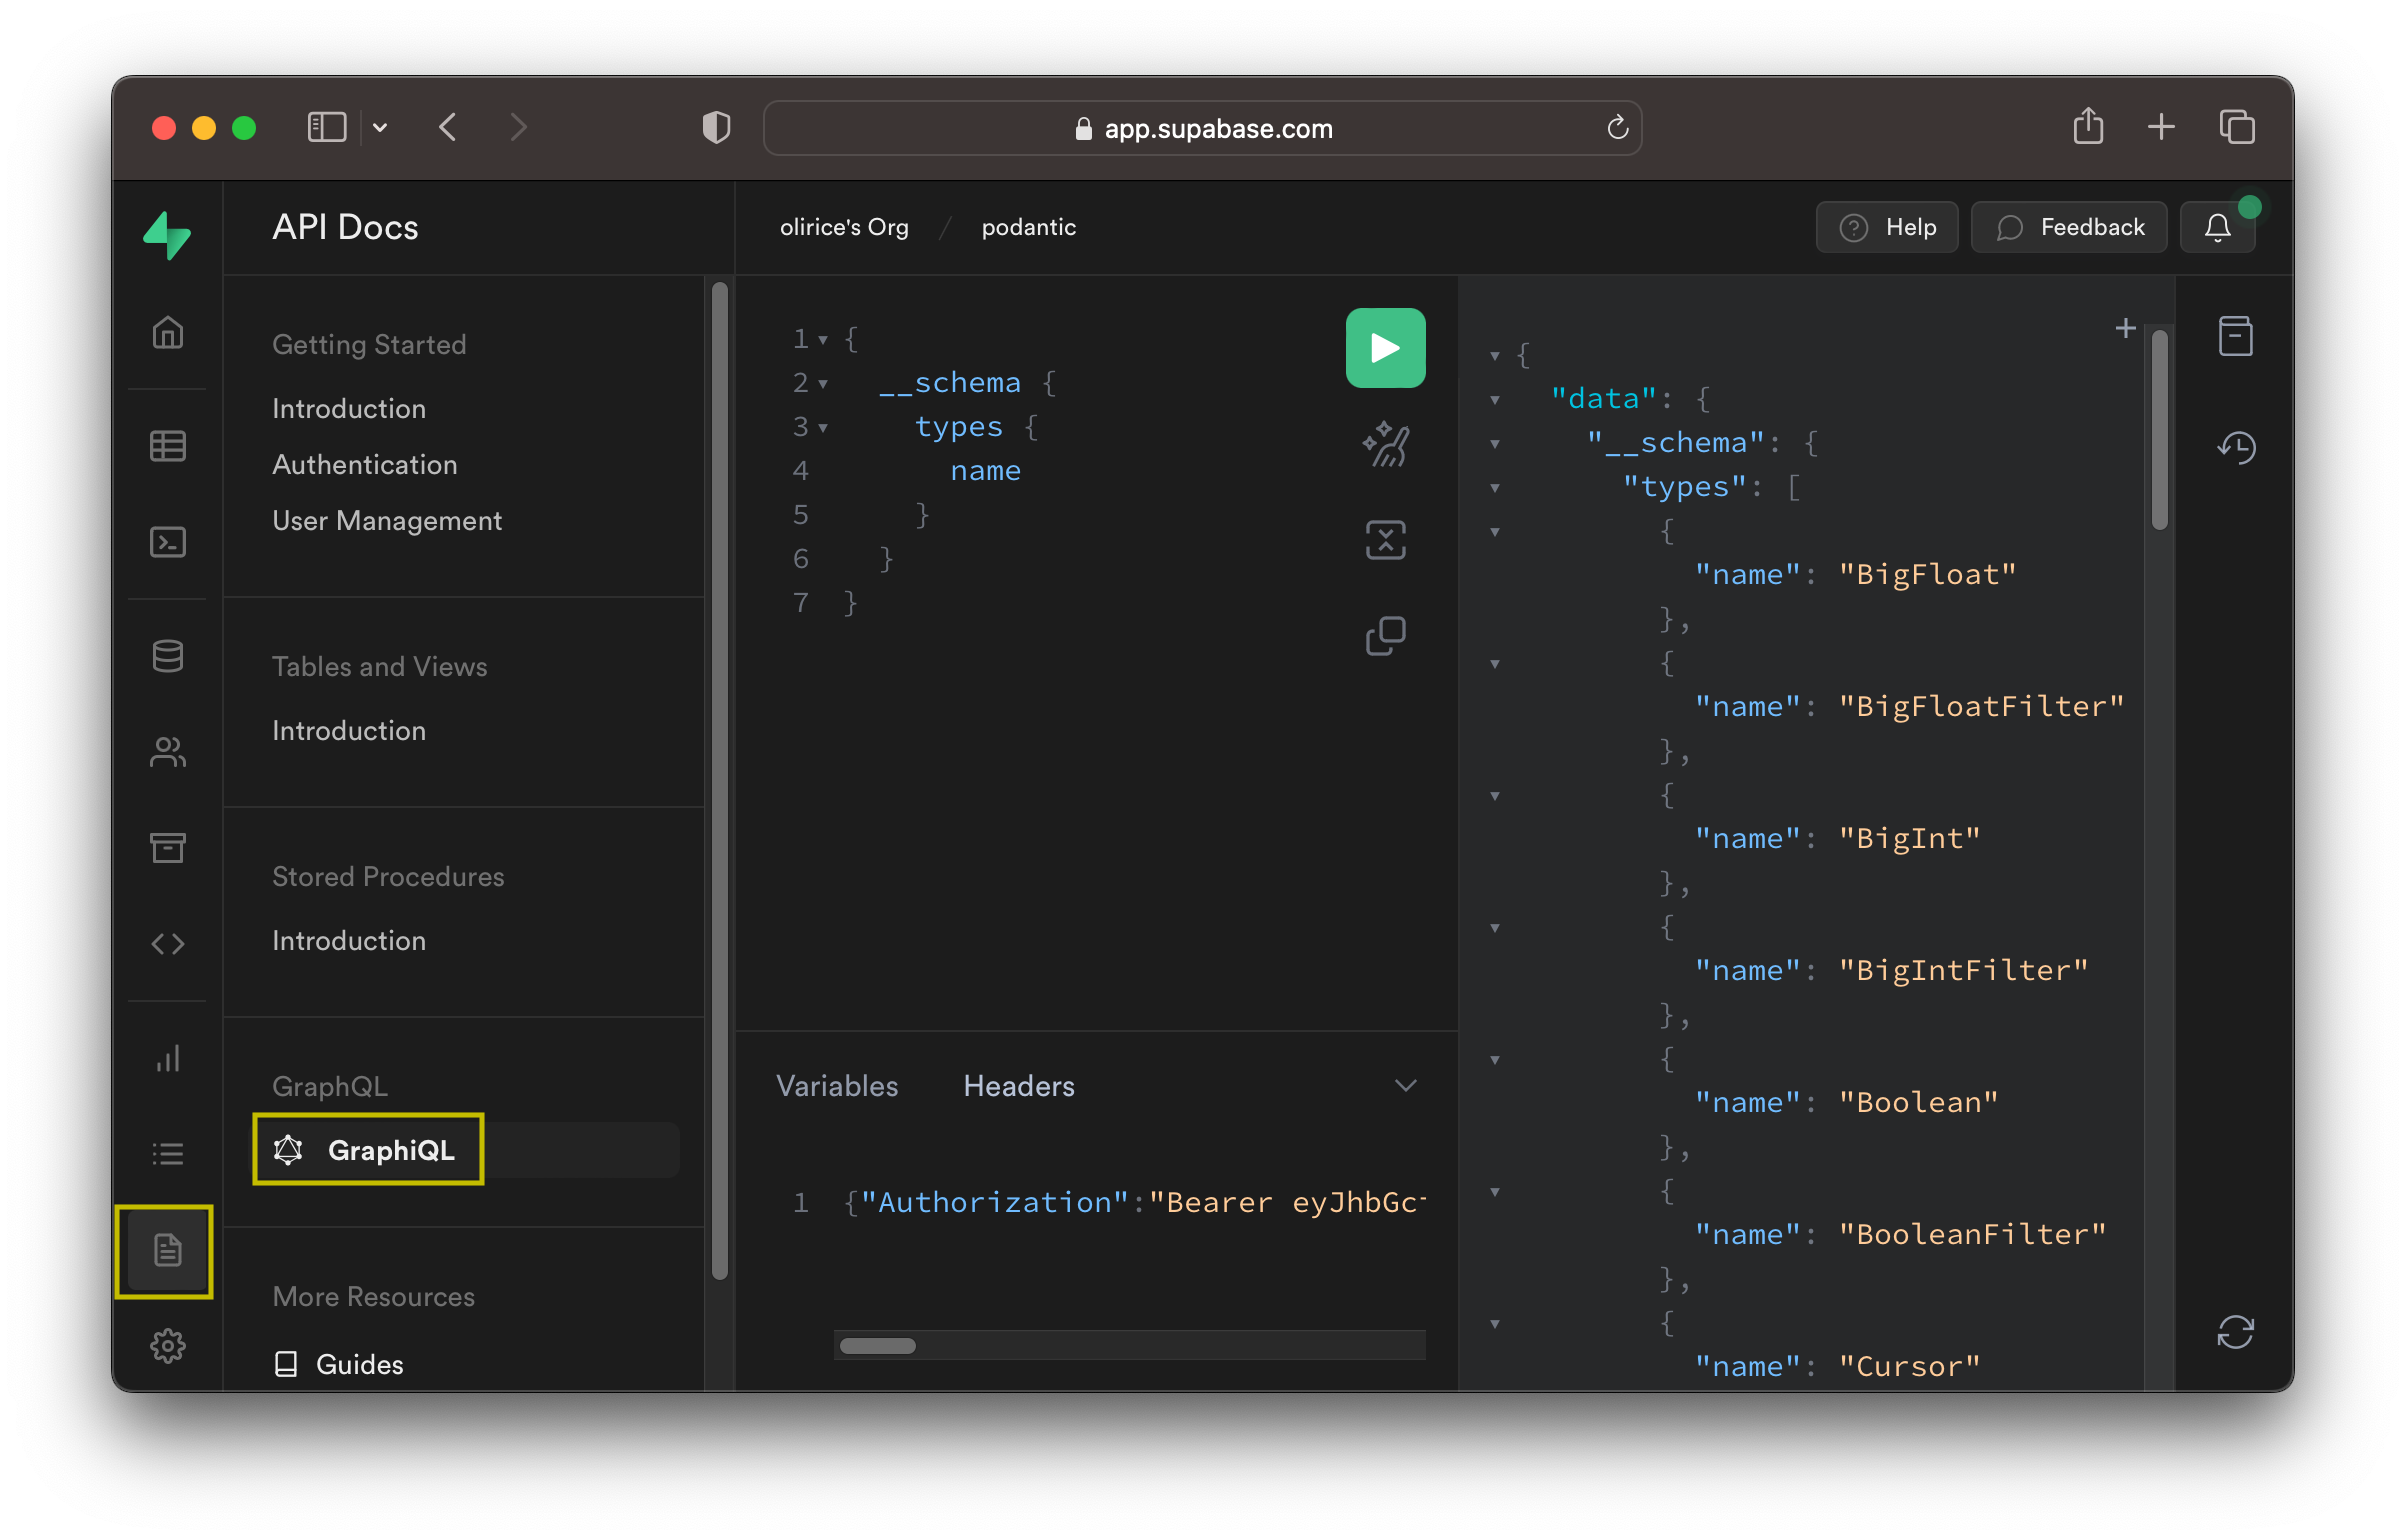Open the Home icon in sidebar
Screen dimensions: 2406x1540
(x=167, y=332)
